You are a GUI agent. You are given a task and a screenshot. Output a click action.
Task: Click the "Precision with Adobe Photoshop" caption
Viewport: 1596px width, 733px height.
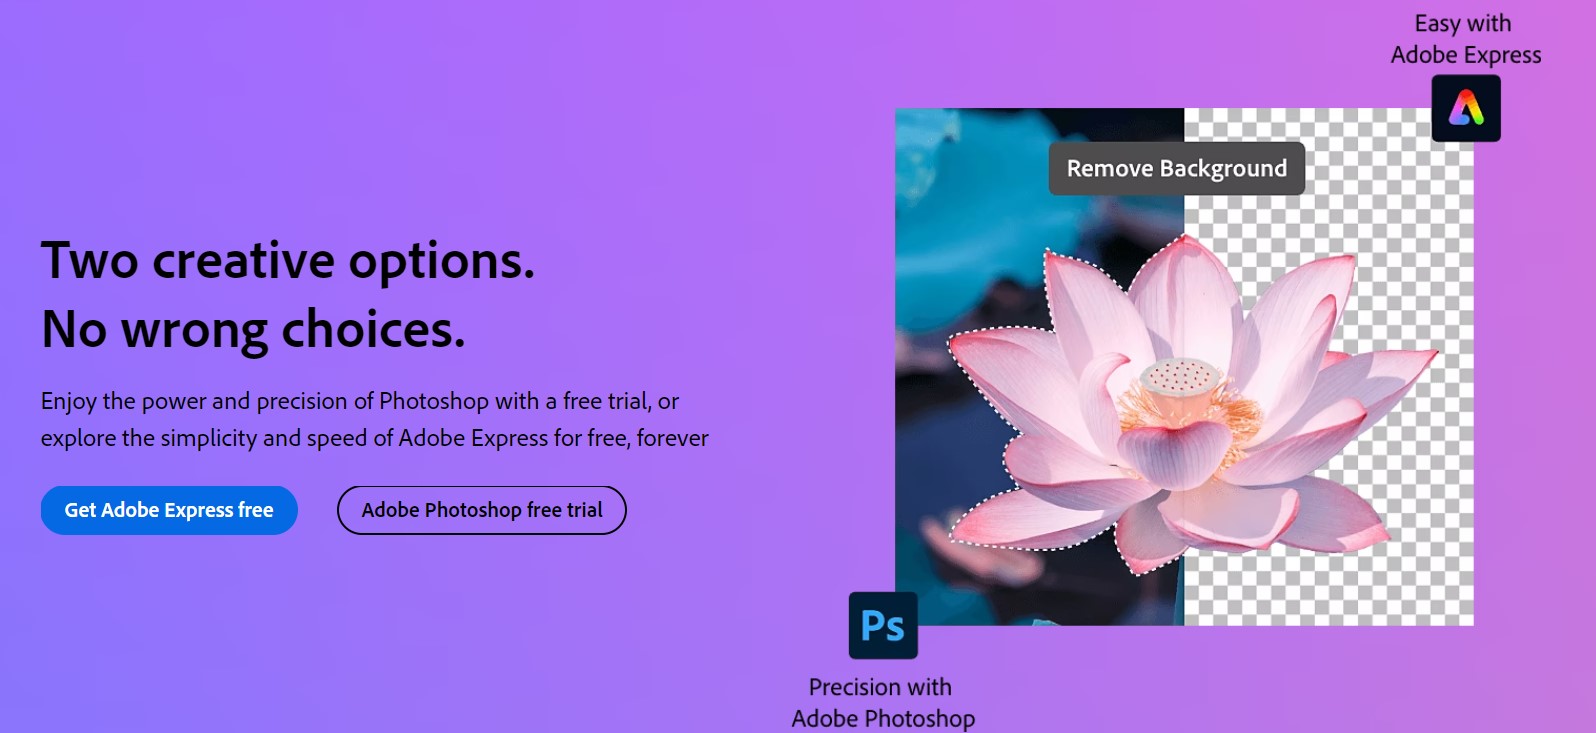[883, 702]
